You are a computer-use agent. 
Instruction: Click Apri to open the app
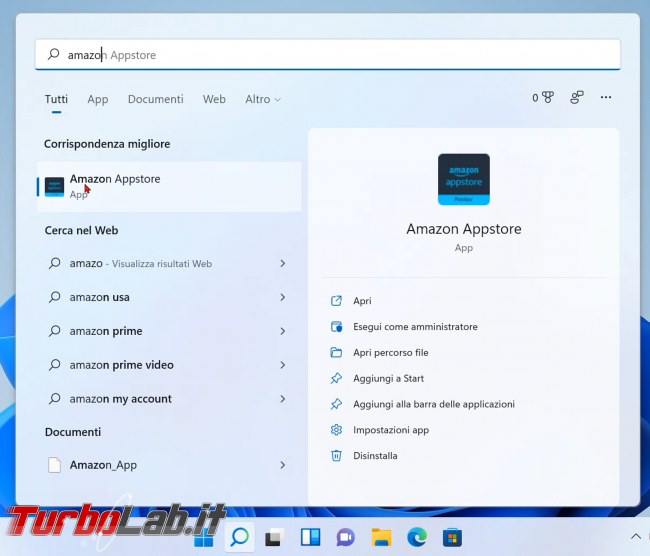[x=362, y=301]
